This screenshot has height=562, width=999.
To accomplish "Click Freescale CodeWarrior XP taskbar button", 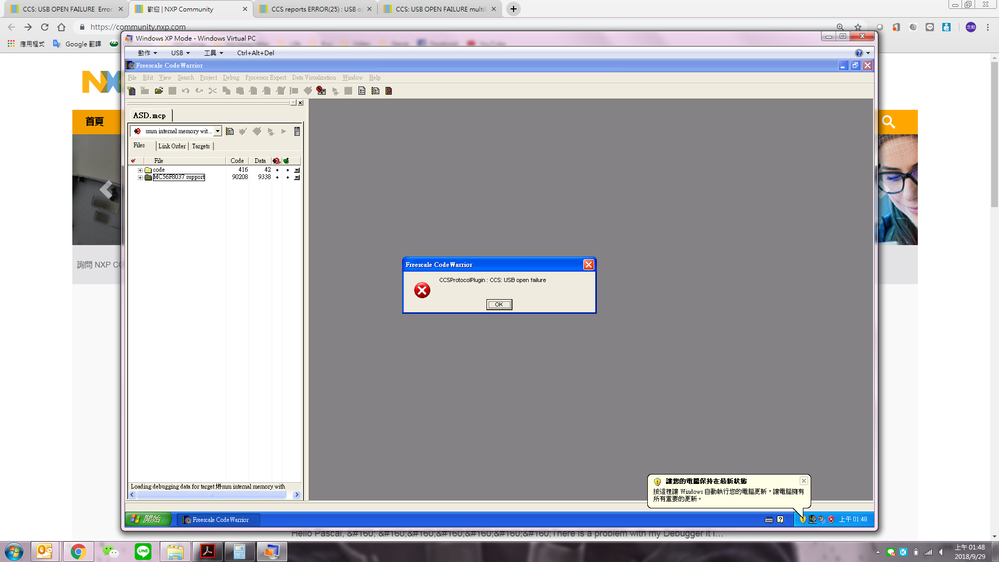I will [x=218, y=520].
